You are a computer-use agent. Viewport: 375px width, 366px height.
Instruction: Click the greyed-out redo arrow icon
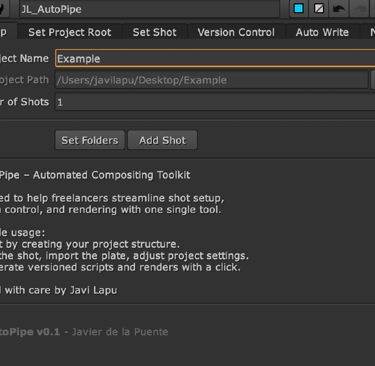[360, 9]
